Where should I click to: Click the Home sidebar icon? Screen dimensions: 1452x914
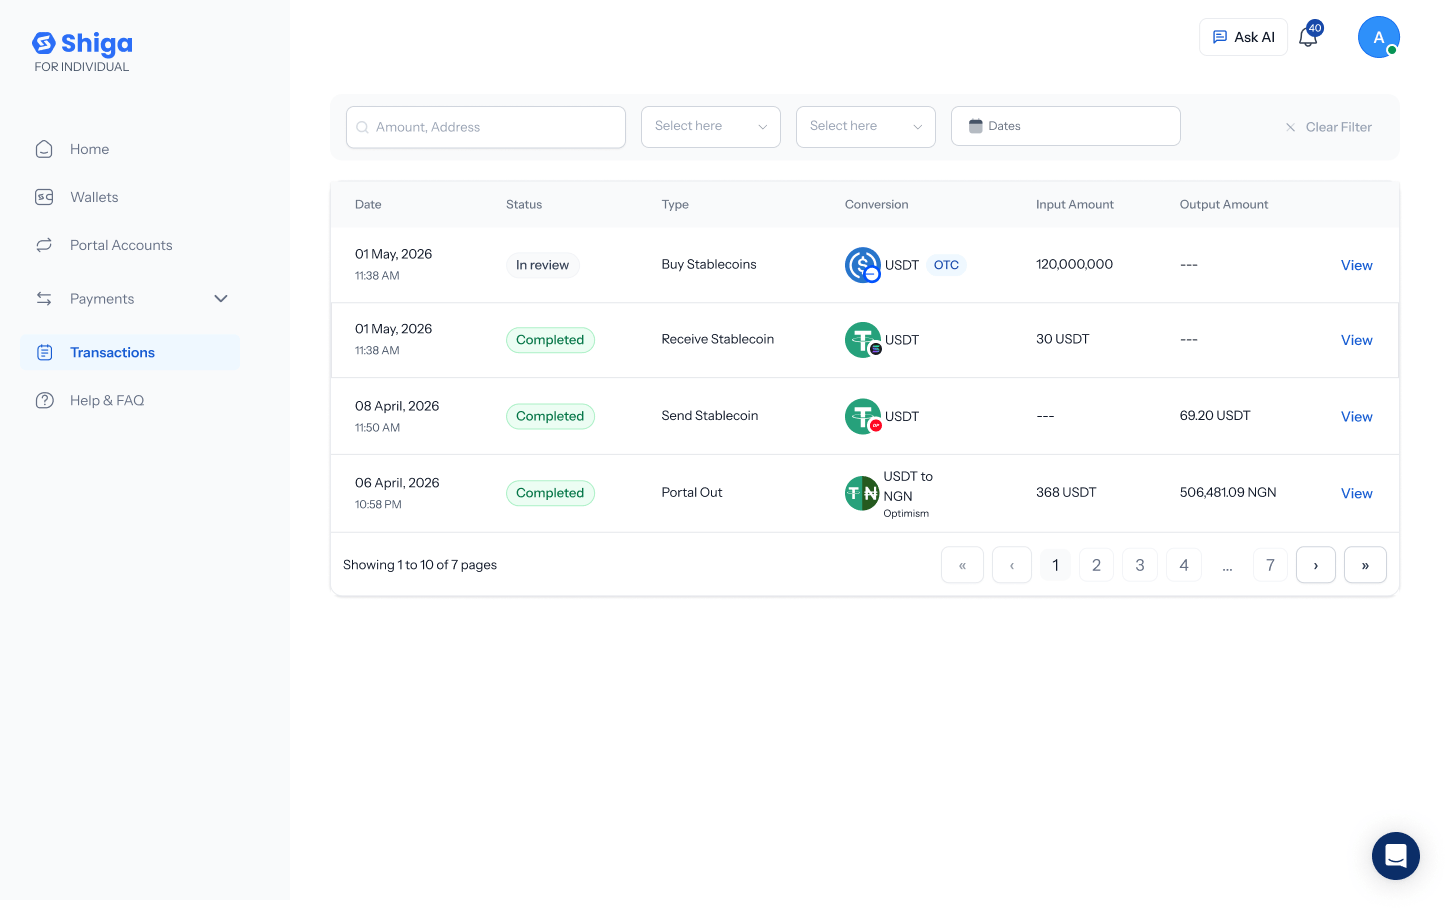point(44,149)
